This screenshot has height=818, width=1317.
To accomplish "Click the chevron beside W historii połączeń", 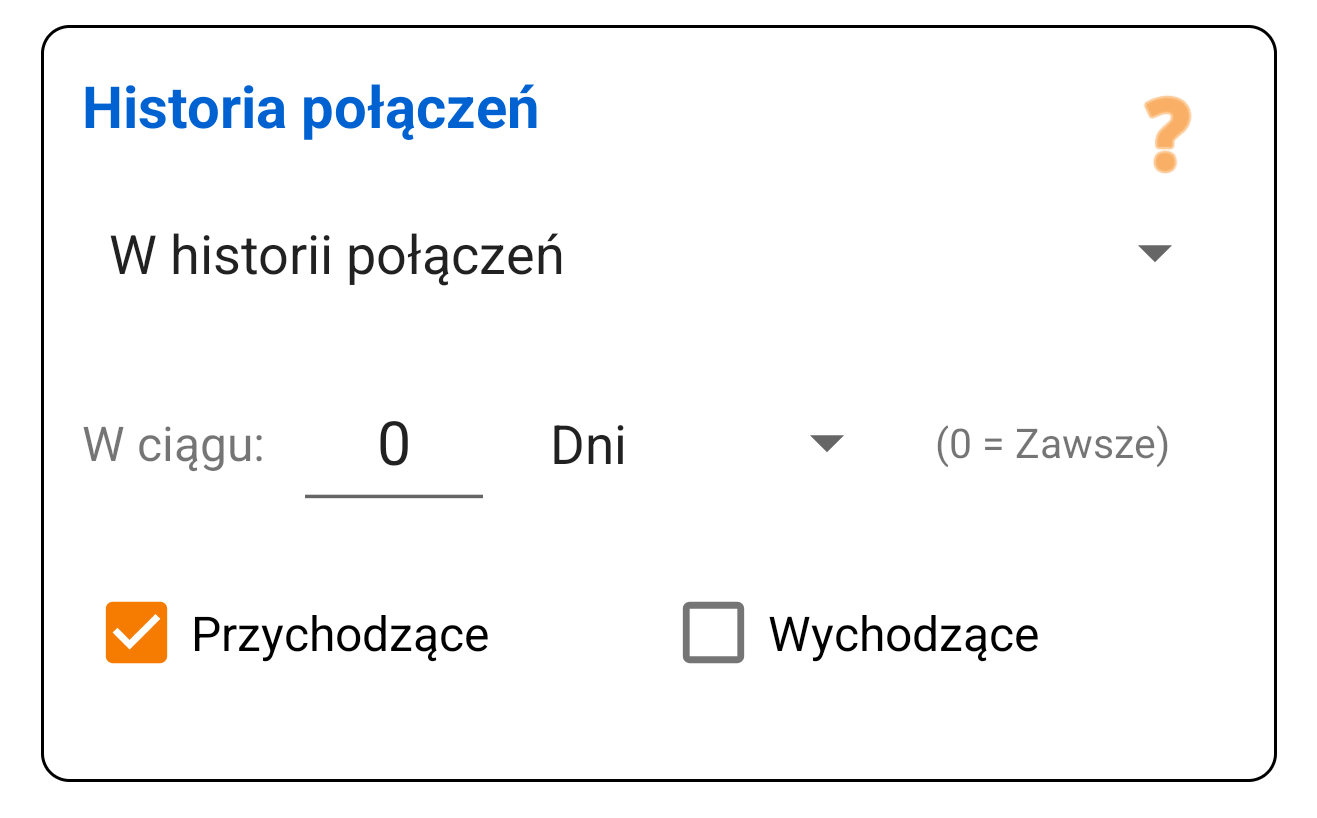I will 1155,254.
